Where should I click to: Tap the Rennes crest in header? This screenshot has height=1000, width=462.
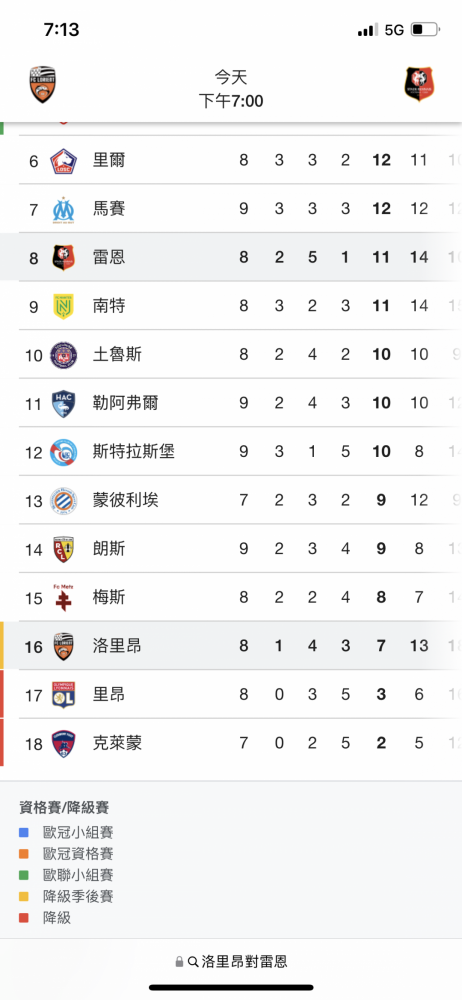click(419, 85)
